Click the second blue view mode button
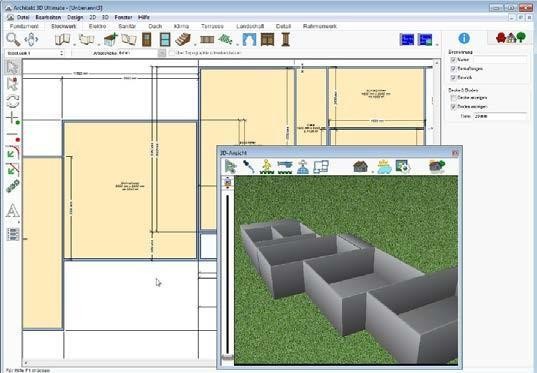This screenshot has height=373, width=537. pyautogui.click(x=425, y=39)
